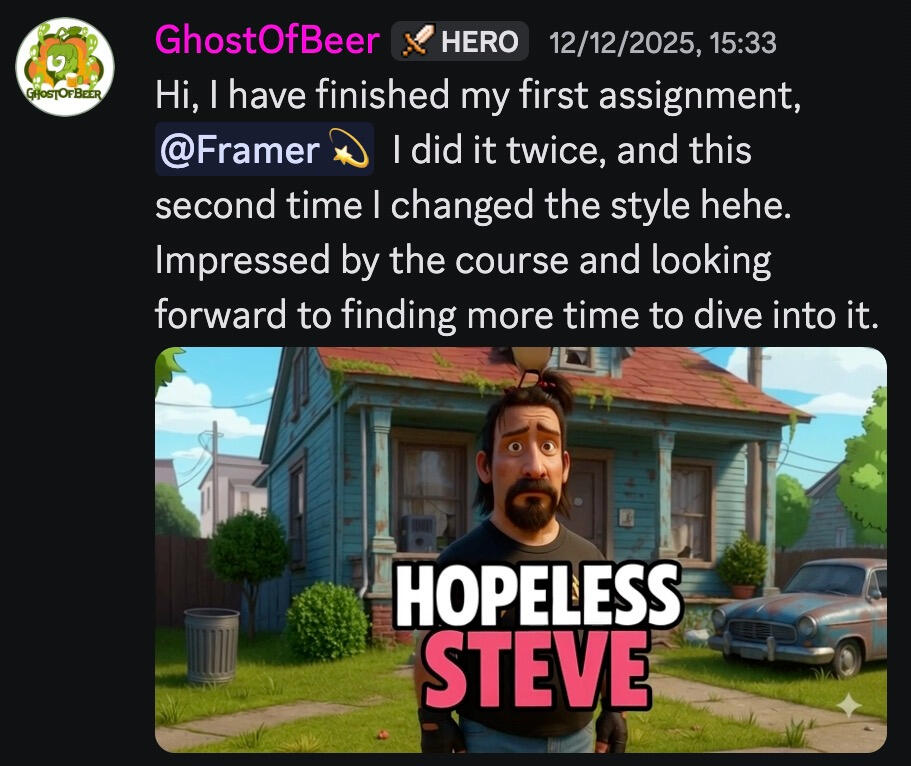
Task: Click the metal trash can in the image
Action: pyautogui.click(x=211, y=646)
